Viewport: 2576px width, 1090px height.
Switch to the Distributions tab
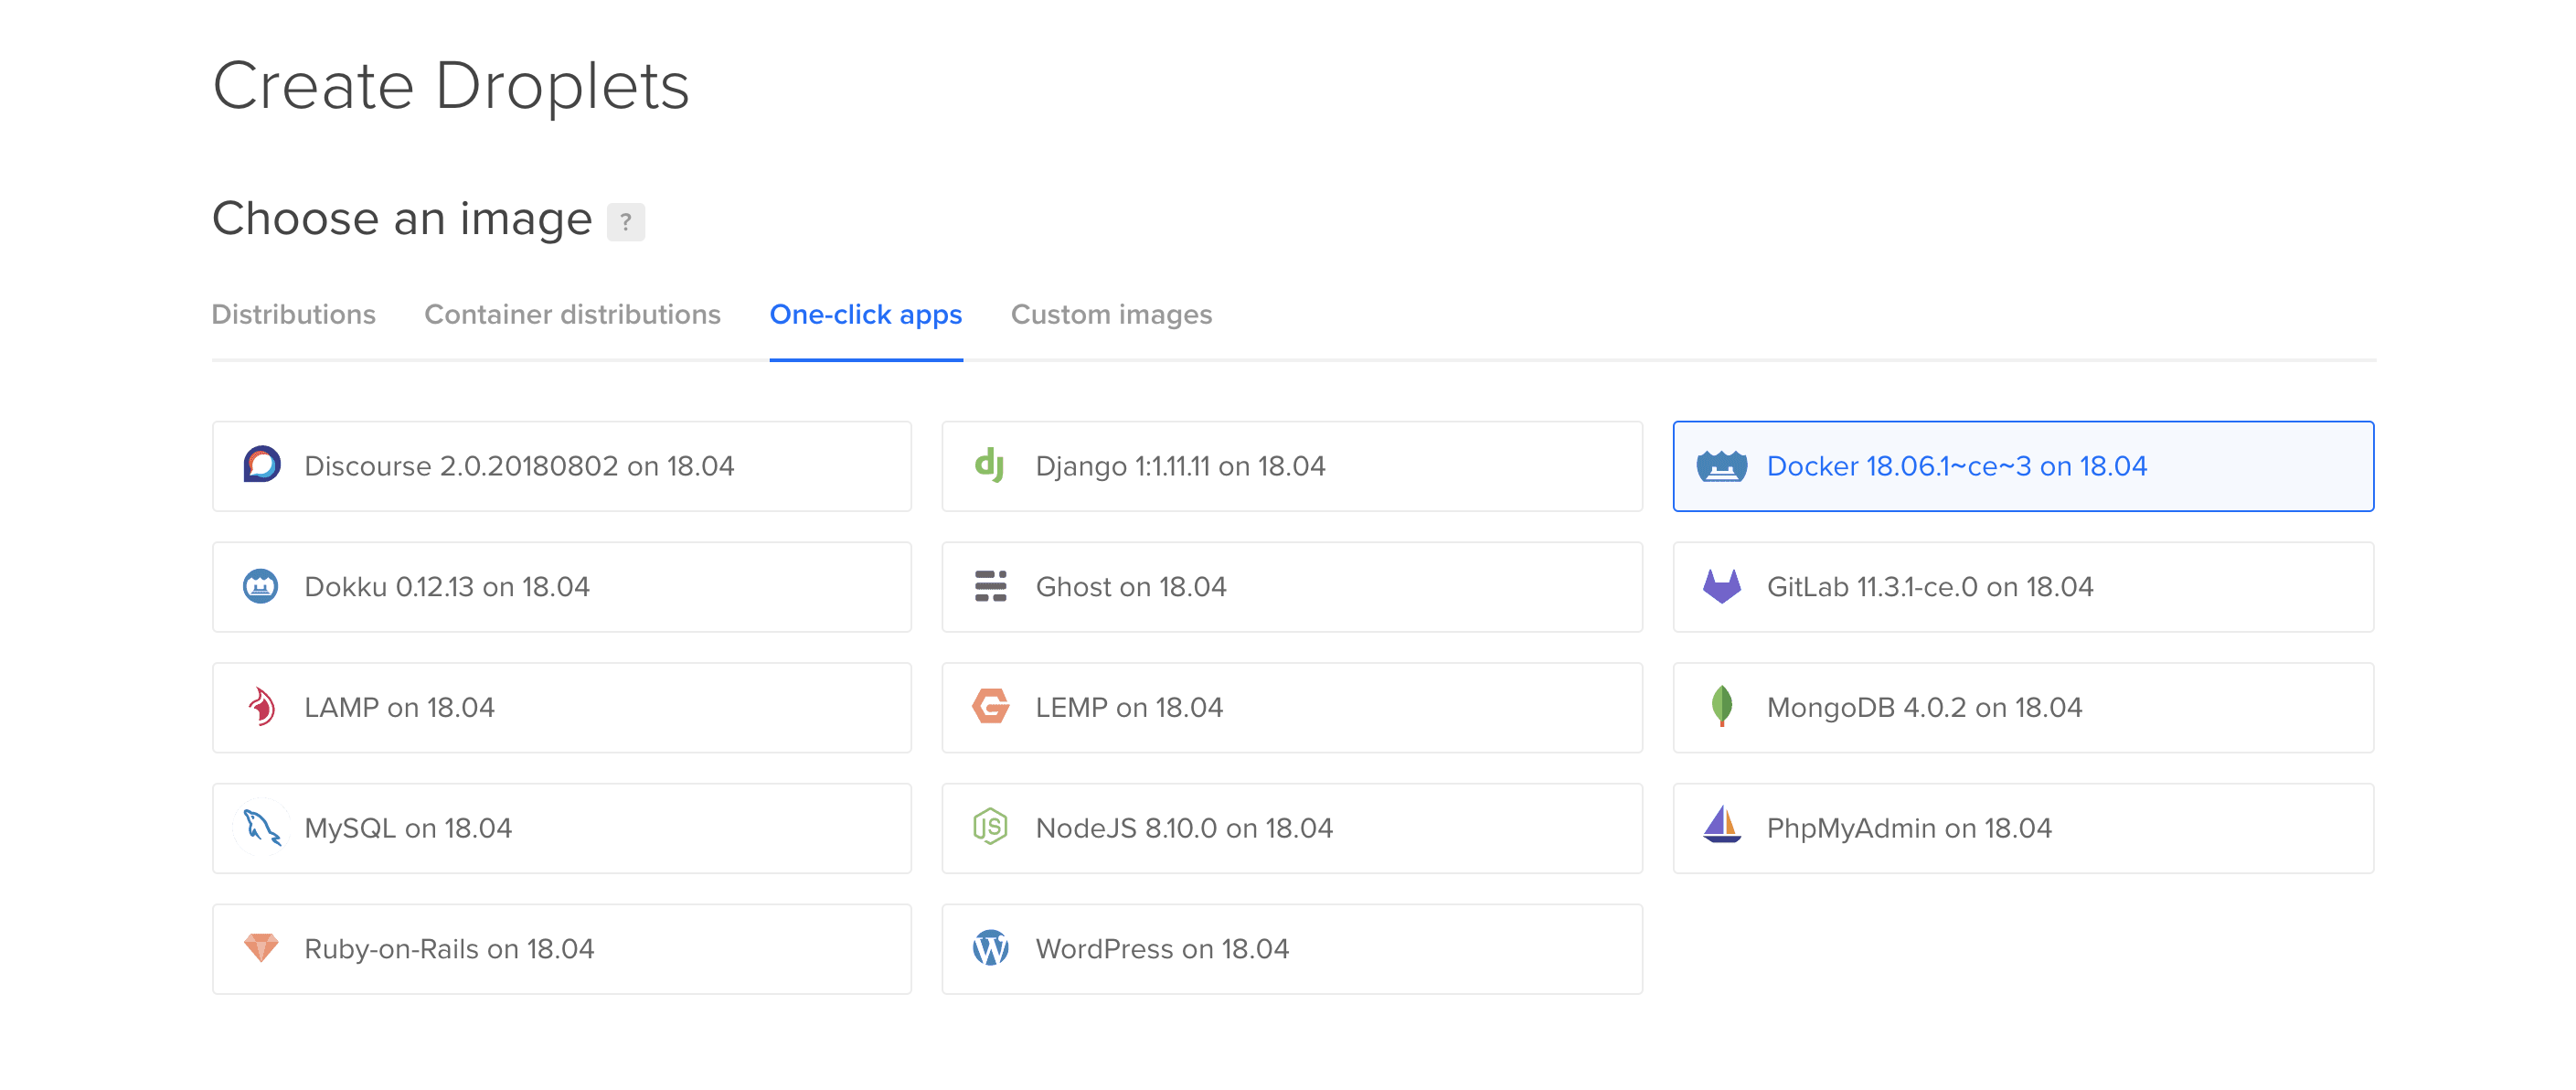(x=293, y=314)
